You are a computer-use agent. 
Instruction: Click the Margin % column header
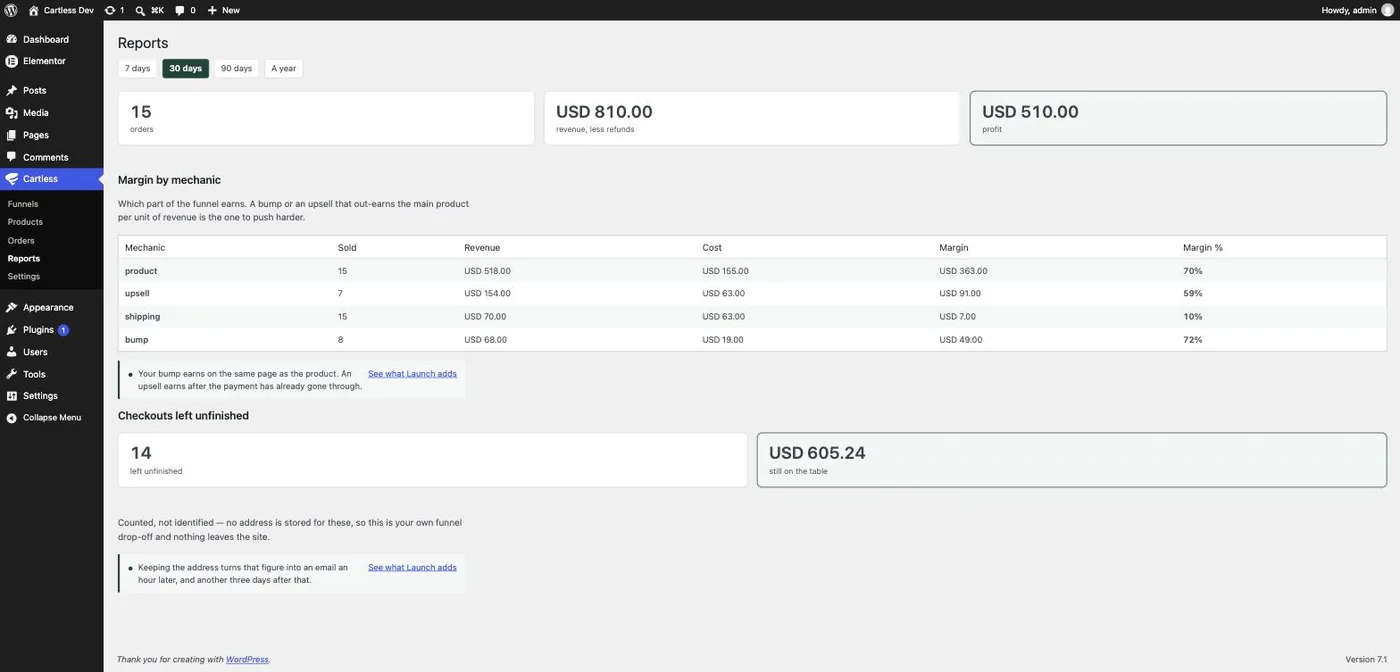pyautogui.click(x=1203, y=247)
